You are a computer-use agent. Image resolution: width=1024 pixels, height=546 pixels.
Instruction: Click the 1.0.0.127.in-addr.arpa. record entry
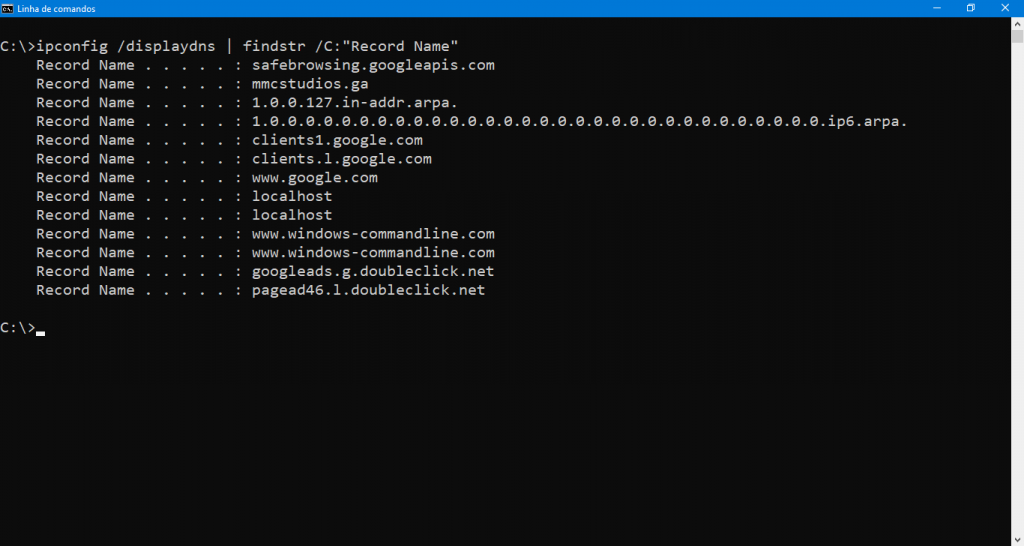coord(355,103)
